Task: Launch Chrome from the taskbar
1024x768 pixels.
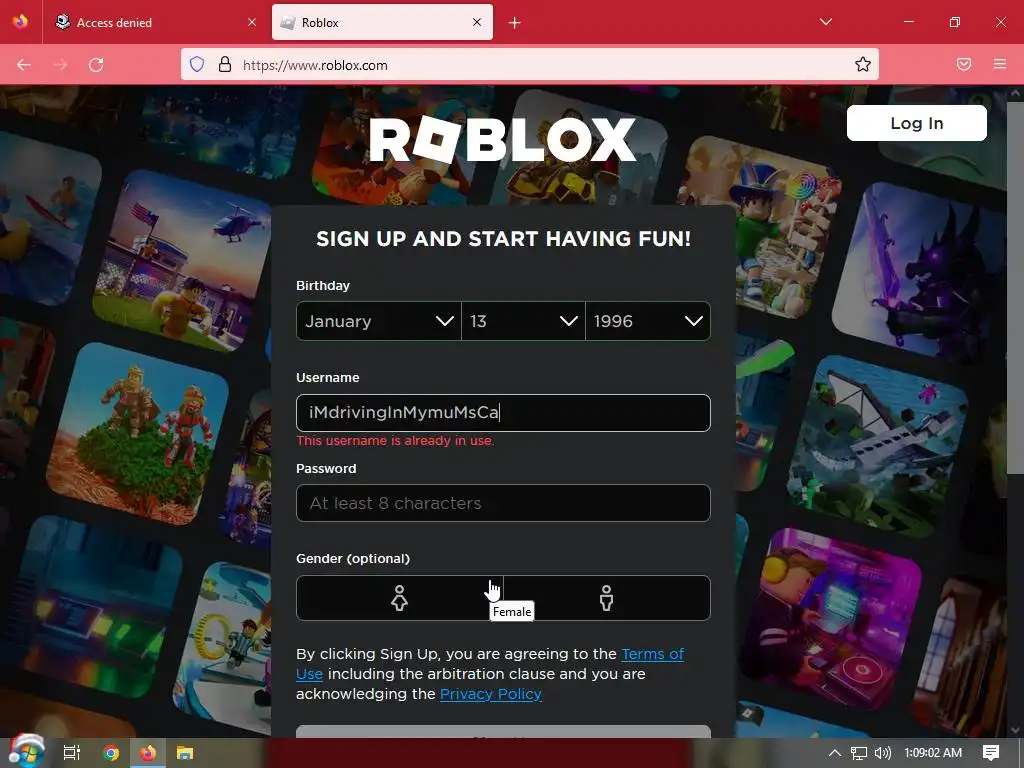Action: 111,753
